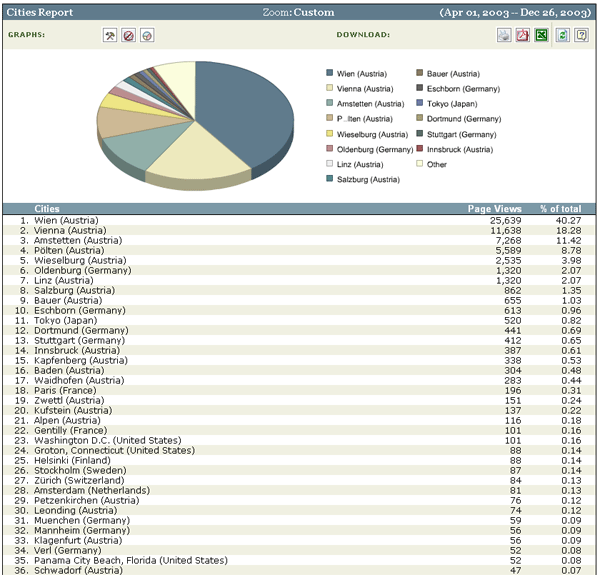The height and width of the screenshot is (575, 600).
Task: Download the report as PDF
Action: point(523,35)
